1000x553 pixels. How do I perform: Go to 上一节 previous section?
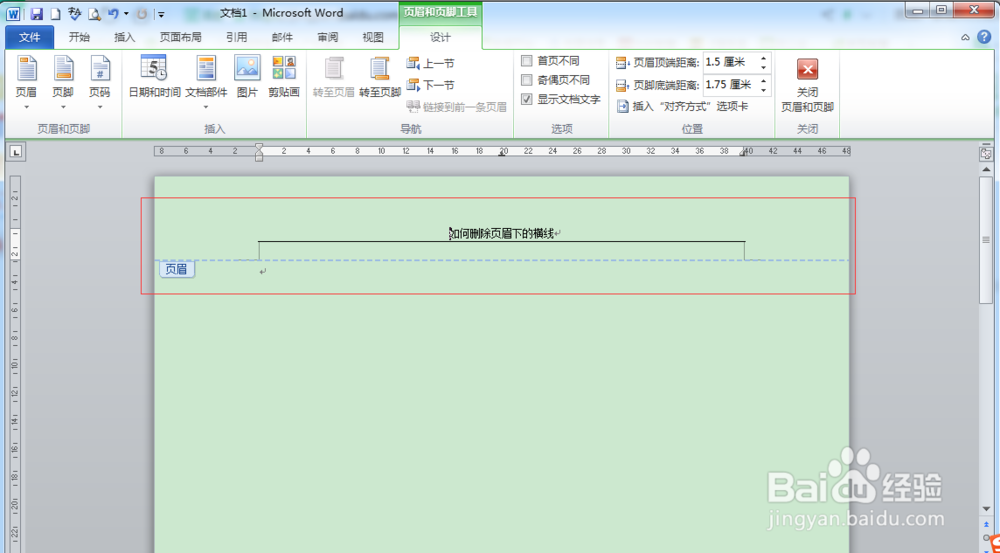coord(430,63)
